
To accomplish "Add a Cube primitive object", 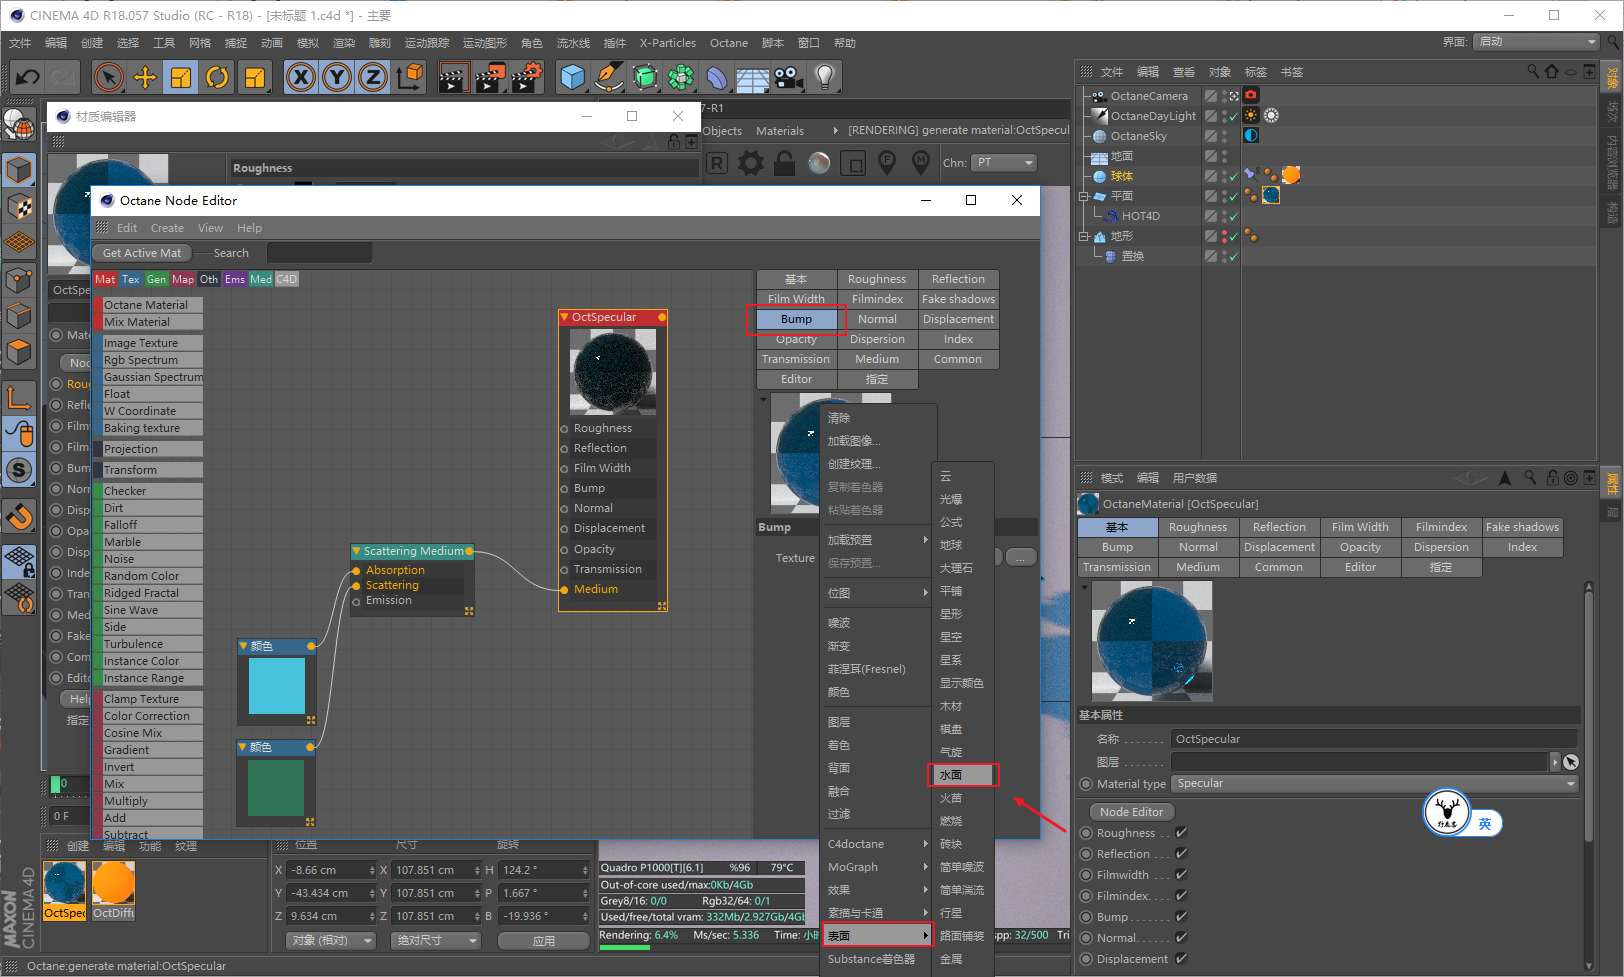I will 573,77.
